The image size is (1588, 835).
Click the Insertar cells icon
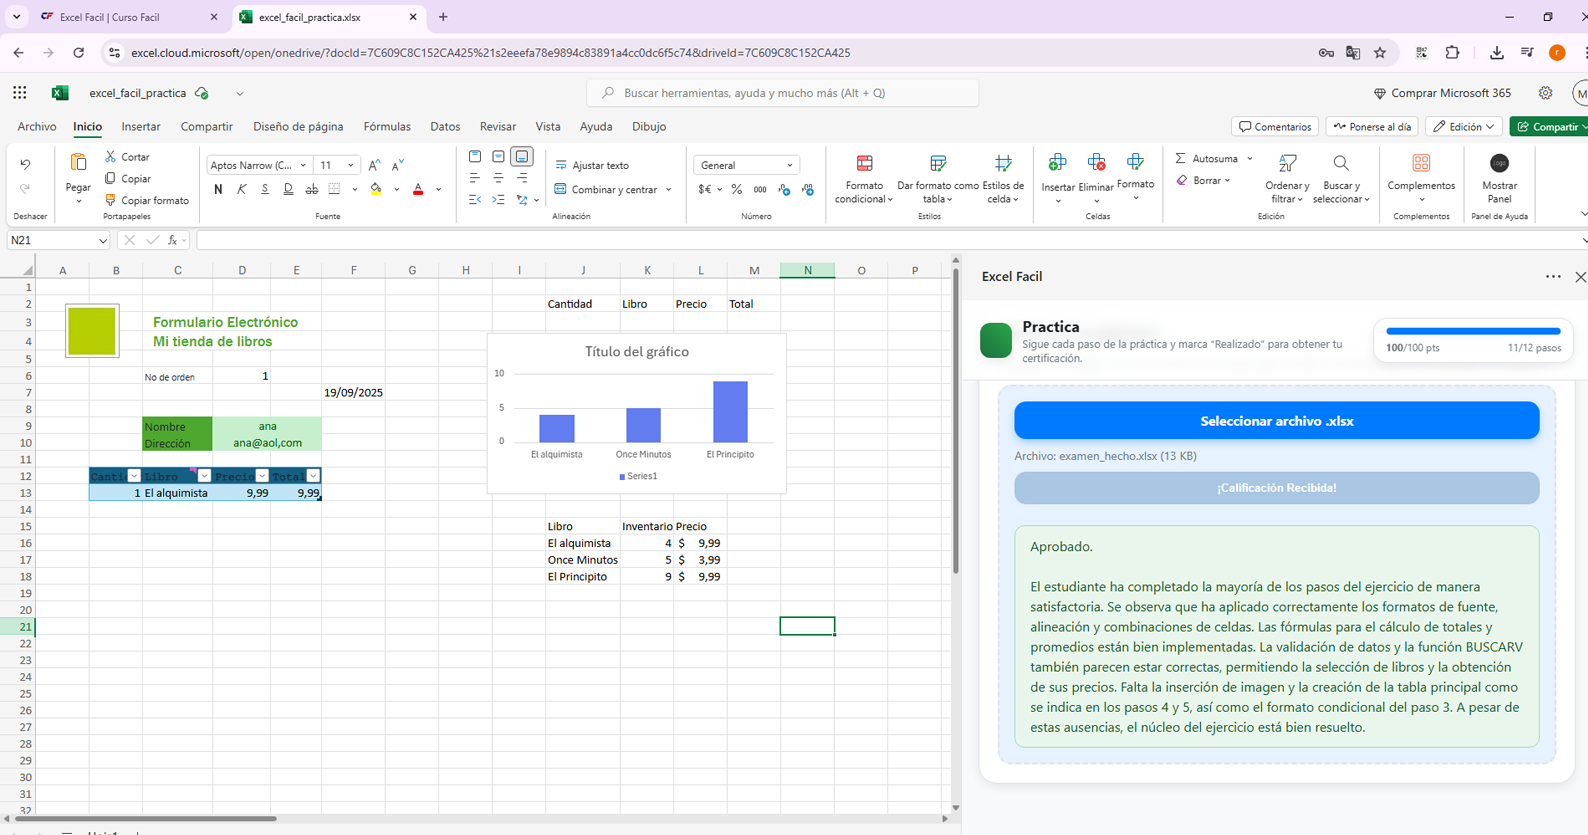tap(1057, 163)
